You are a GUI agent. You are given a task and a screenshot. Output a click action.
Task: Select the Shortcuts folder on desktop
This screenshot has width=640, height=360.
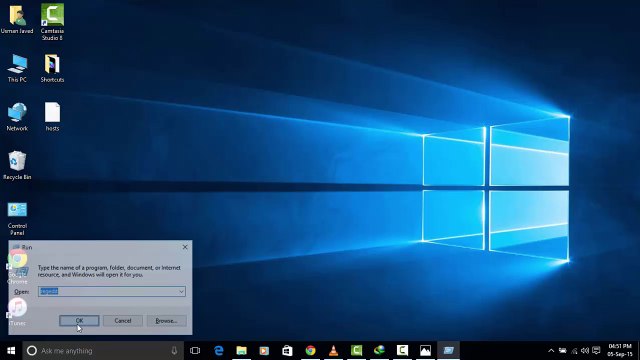52,68
